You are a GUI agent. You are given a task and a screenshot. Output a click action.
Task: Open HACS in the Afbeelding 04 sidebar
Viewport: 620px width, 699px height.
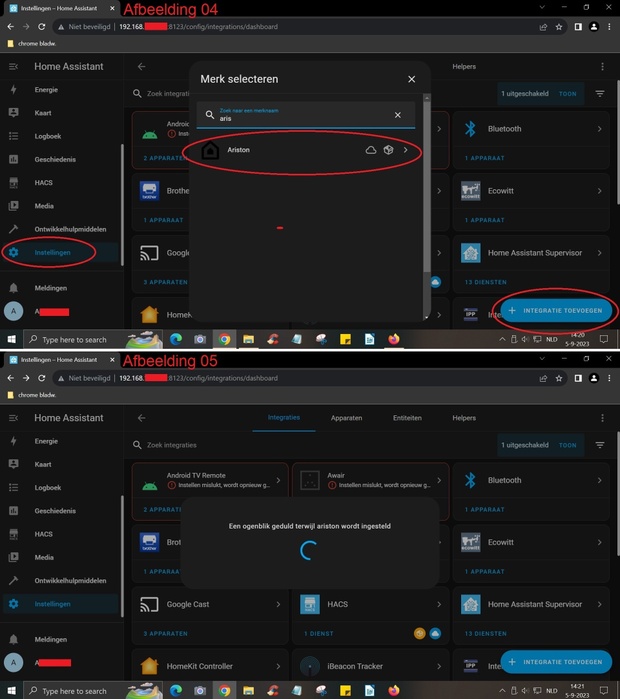coord(44,182)
